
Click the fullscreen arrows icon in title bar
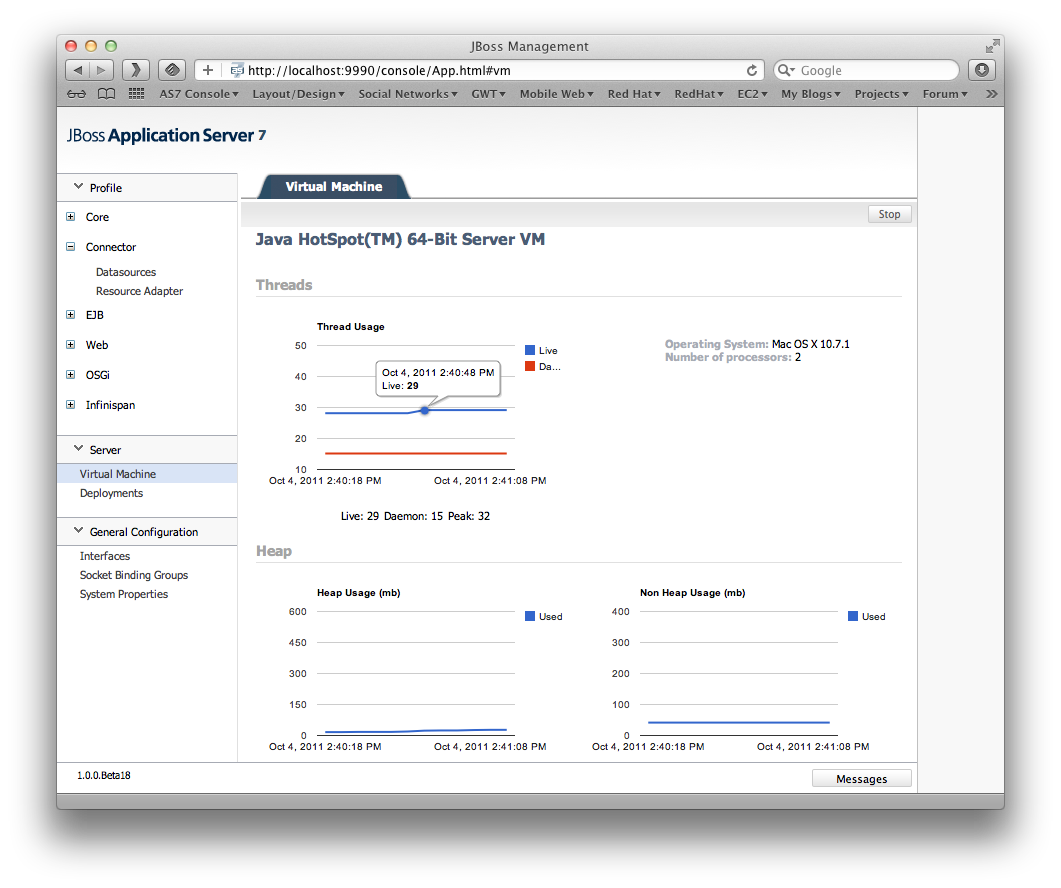[x=992, y=46]
